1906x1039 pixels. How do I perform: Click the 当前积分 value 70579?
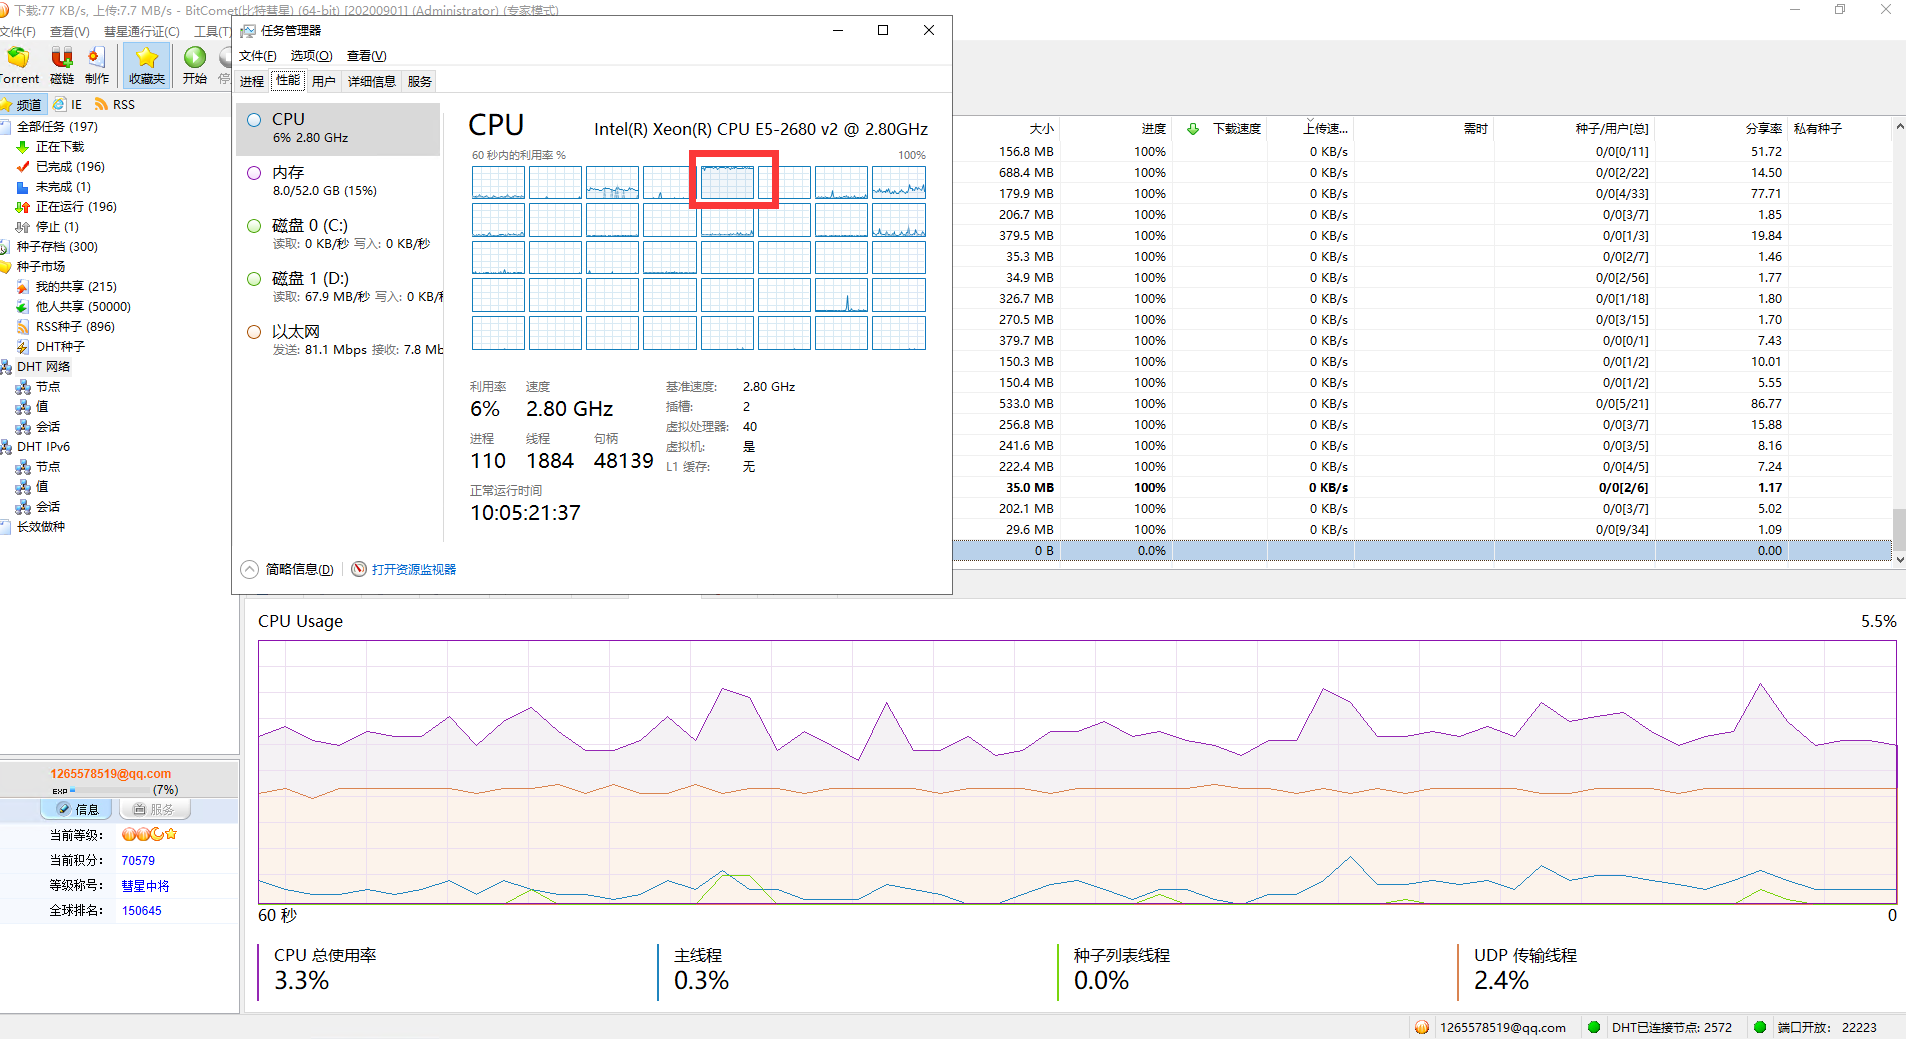click(x=138, y=860)
